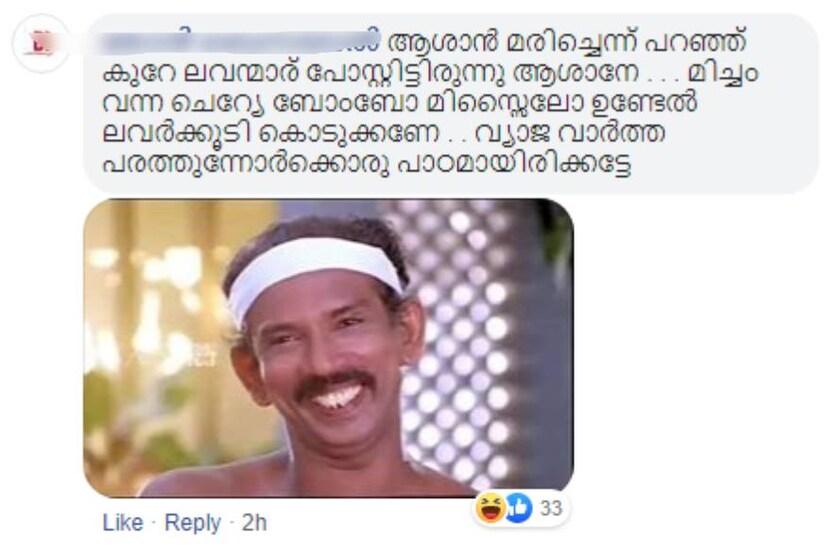Screen dimensions: 827x551
Task: Click the blue thumbs-up reaction icon
Action: tap(520, 508)
